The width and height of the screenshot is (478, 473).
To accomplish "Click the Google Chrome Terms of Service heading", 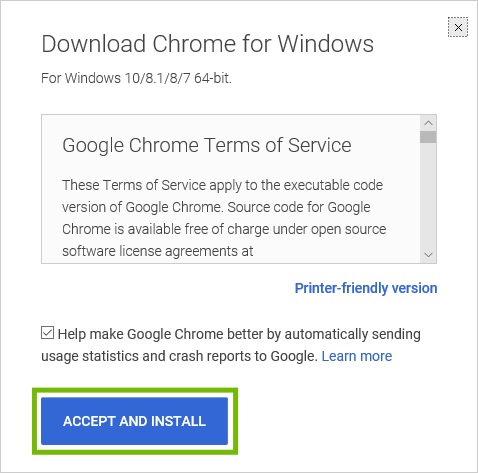I will point(207,145).
